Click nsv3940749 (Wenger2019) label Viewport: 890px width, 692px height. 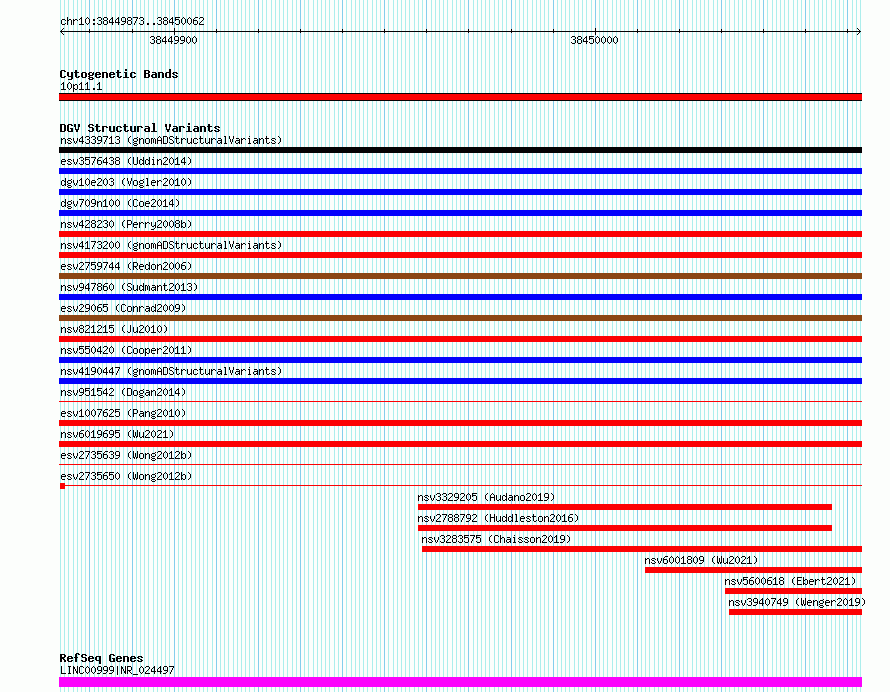pyautogui.click(x=797, y=602)
